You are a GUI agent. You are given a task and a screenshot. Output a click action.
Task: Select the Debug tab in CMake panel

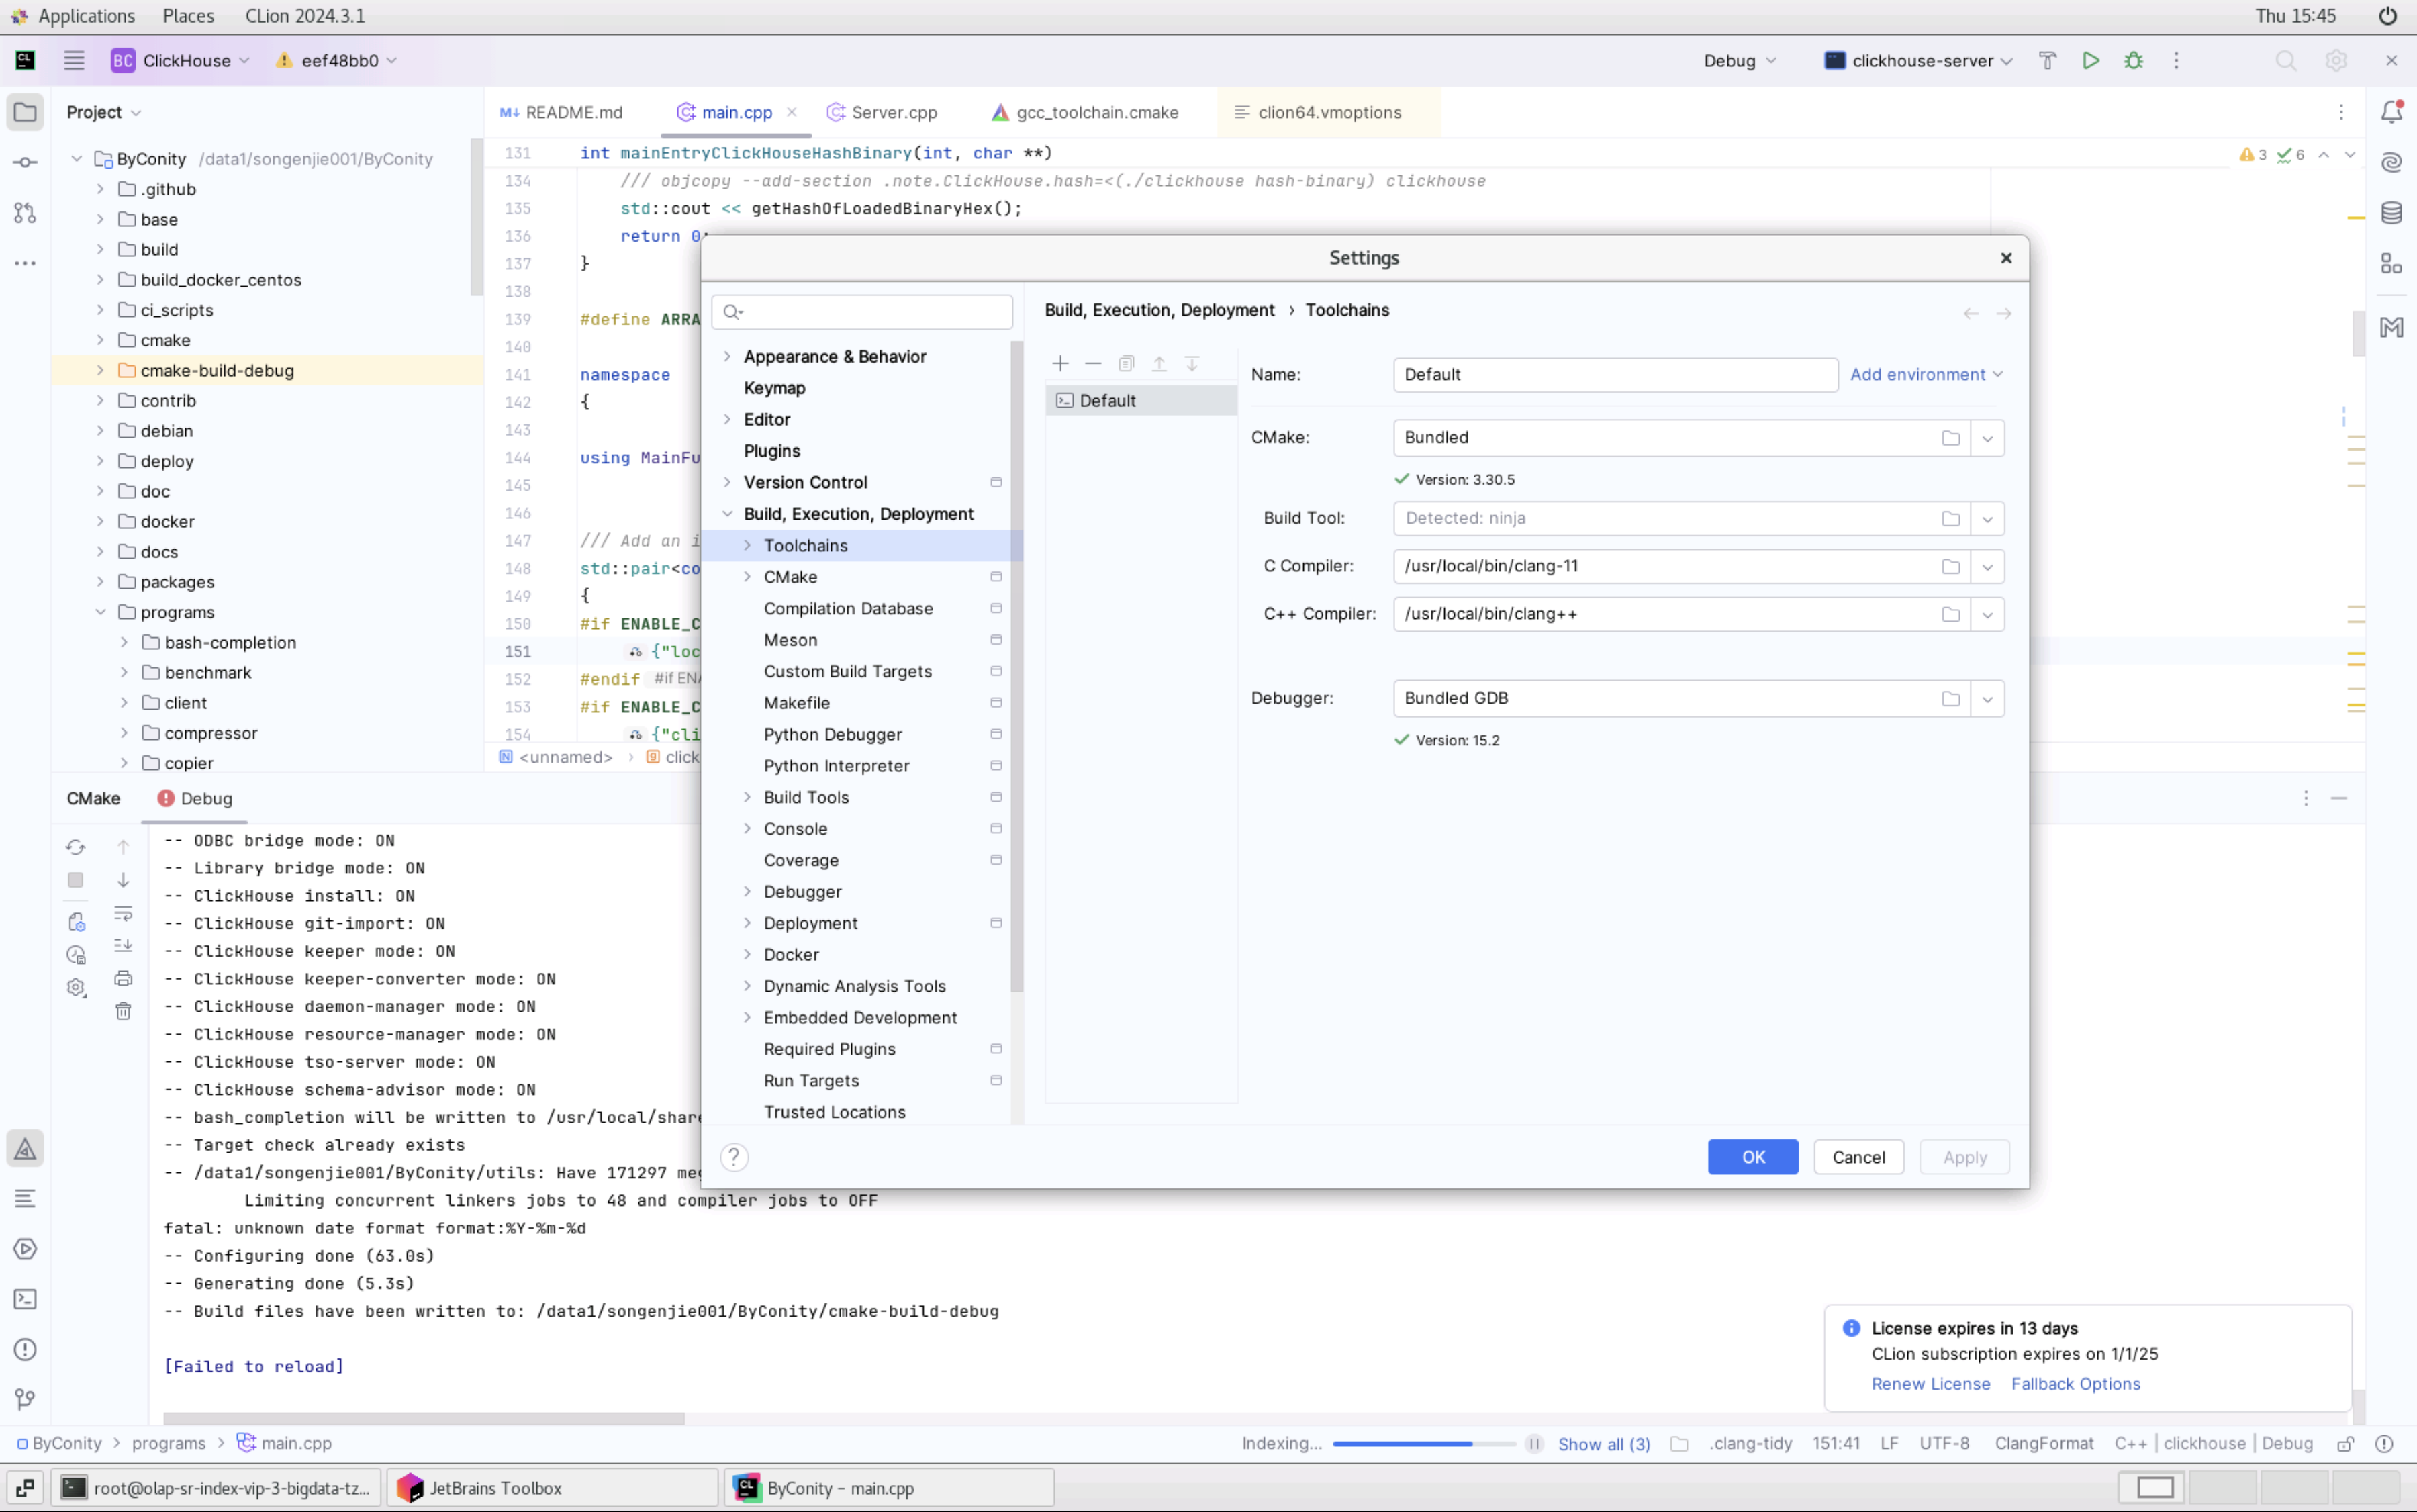coord(195,799)
